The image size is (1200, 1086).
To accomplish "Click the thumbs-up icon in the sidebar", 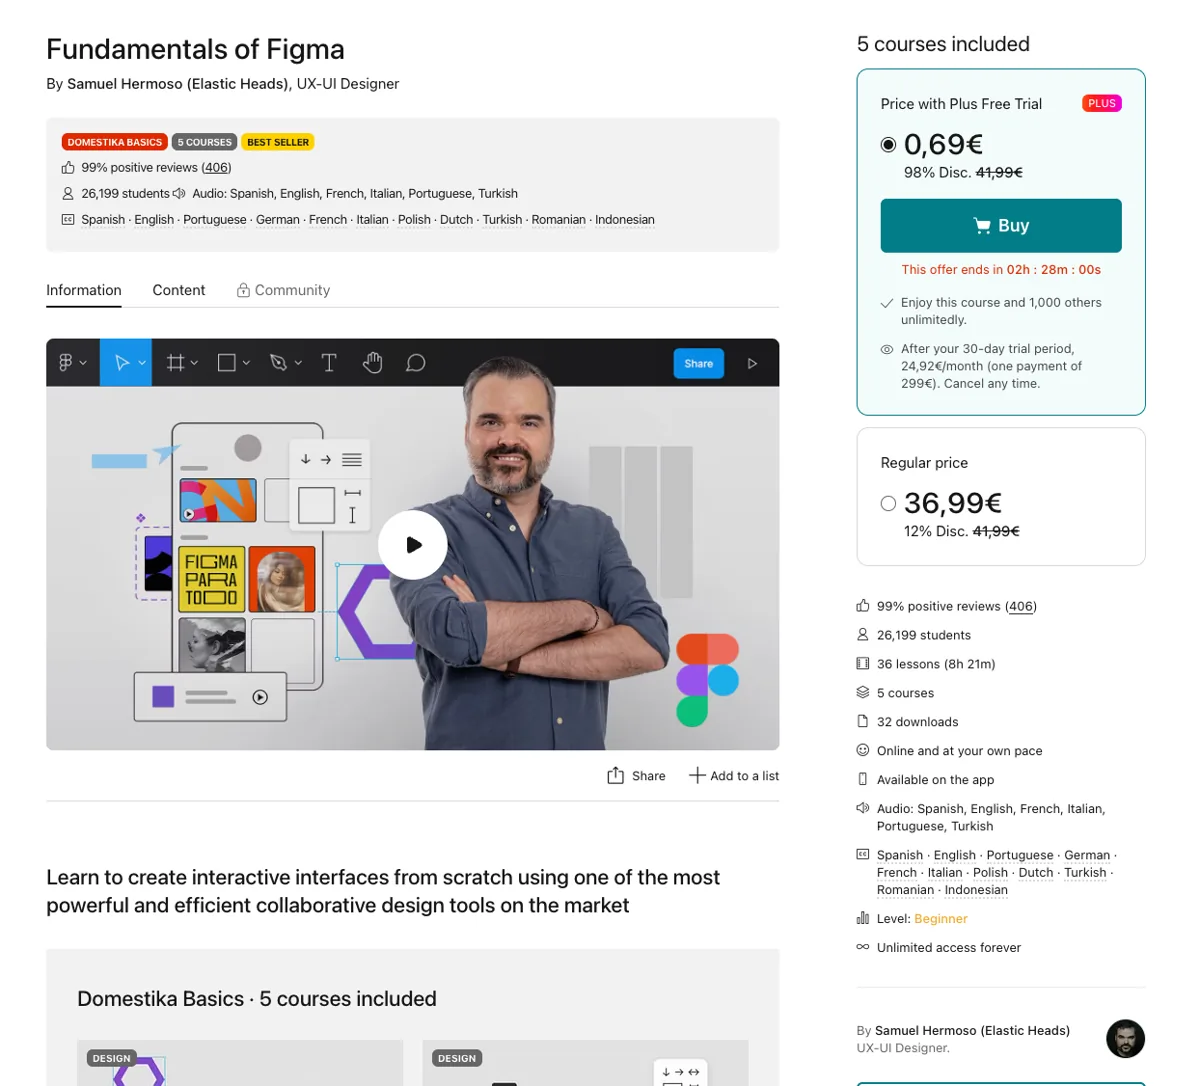I will (x=863, y=606).
